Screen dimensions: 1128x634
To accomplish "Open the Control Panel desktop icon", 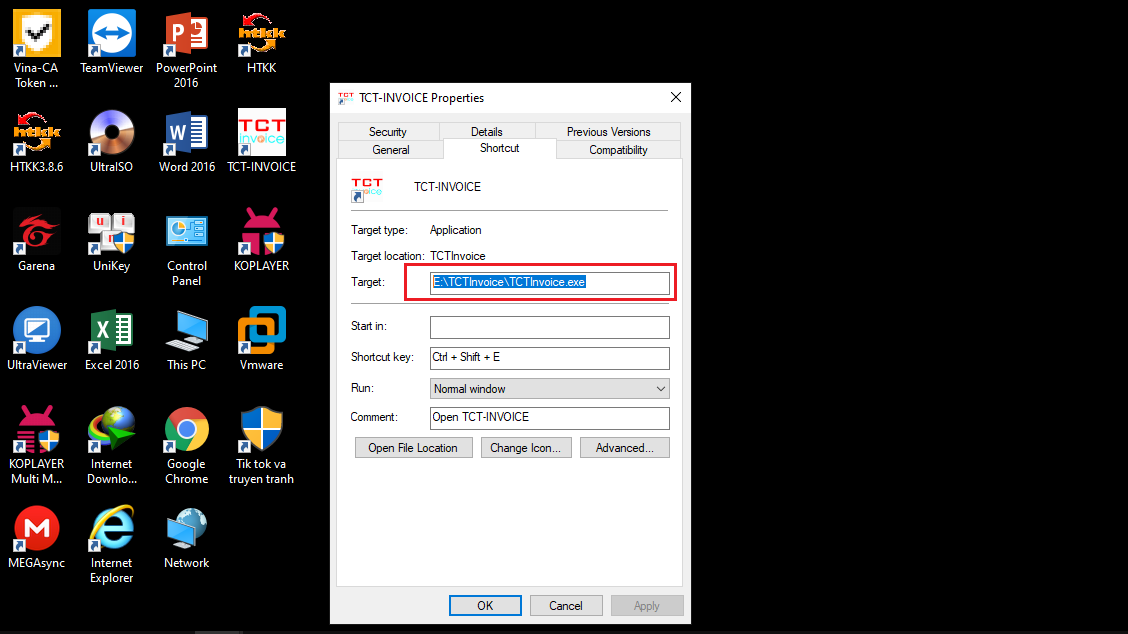I will click(186, 248).
